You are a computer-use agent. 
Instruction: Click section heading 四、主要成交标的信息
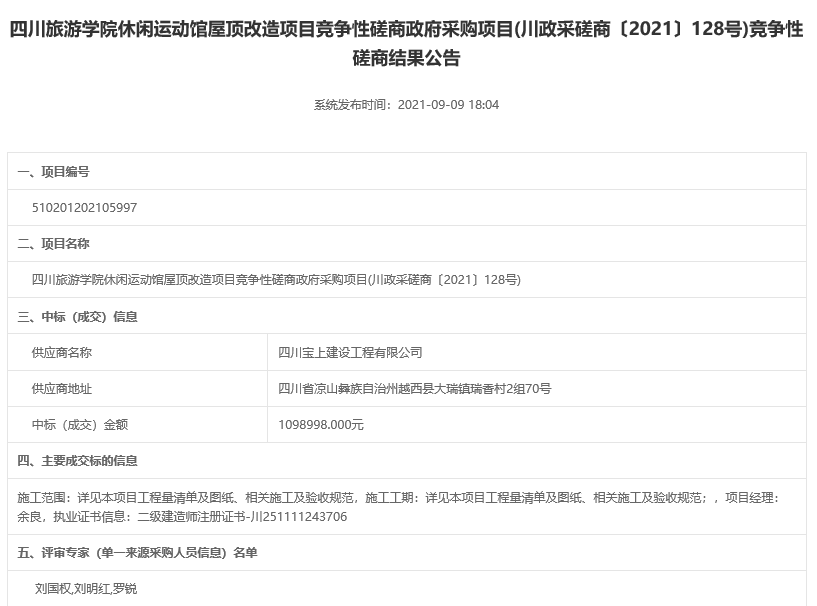pyautogui.click(x=77, y=461)
